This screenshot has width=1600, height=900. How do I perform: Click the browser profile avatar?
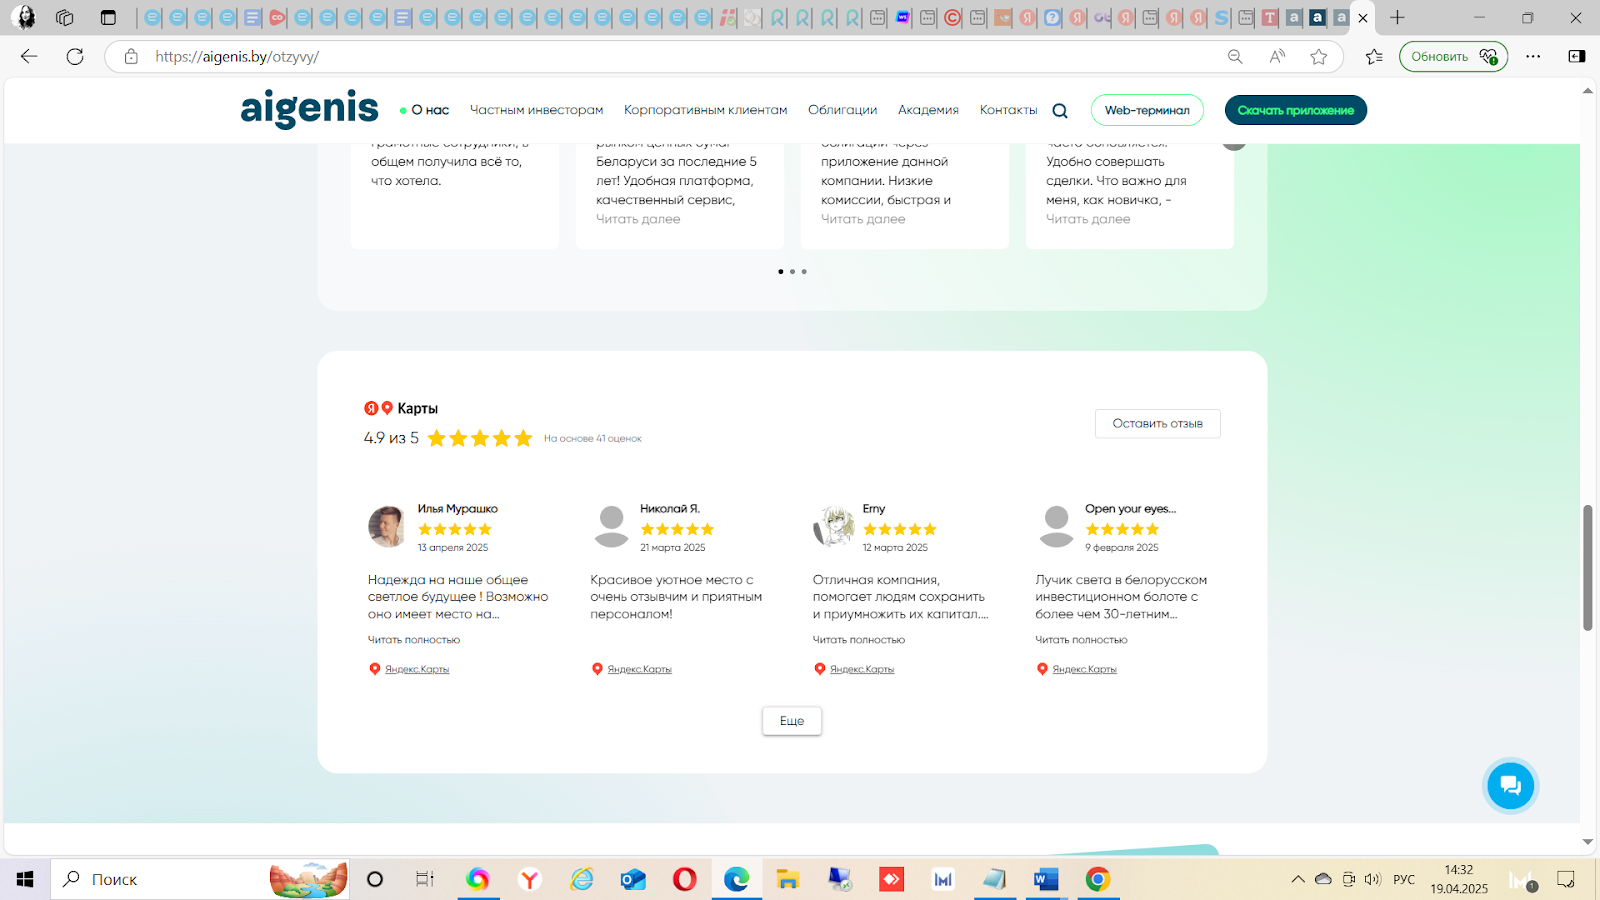(23, 17)
